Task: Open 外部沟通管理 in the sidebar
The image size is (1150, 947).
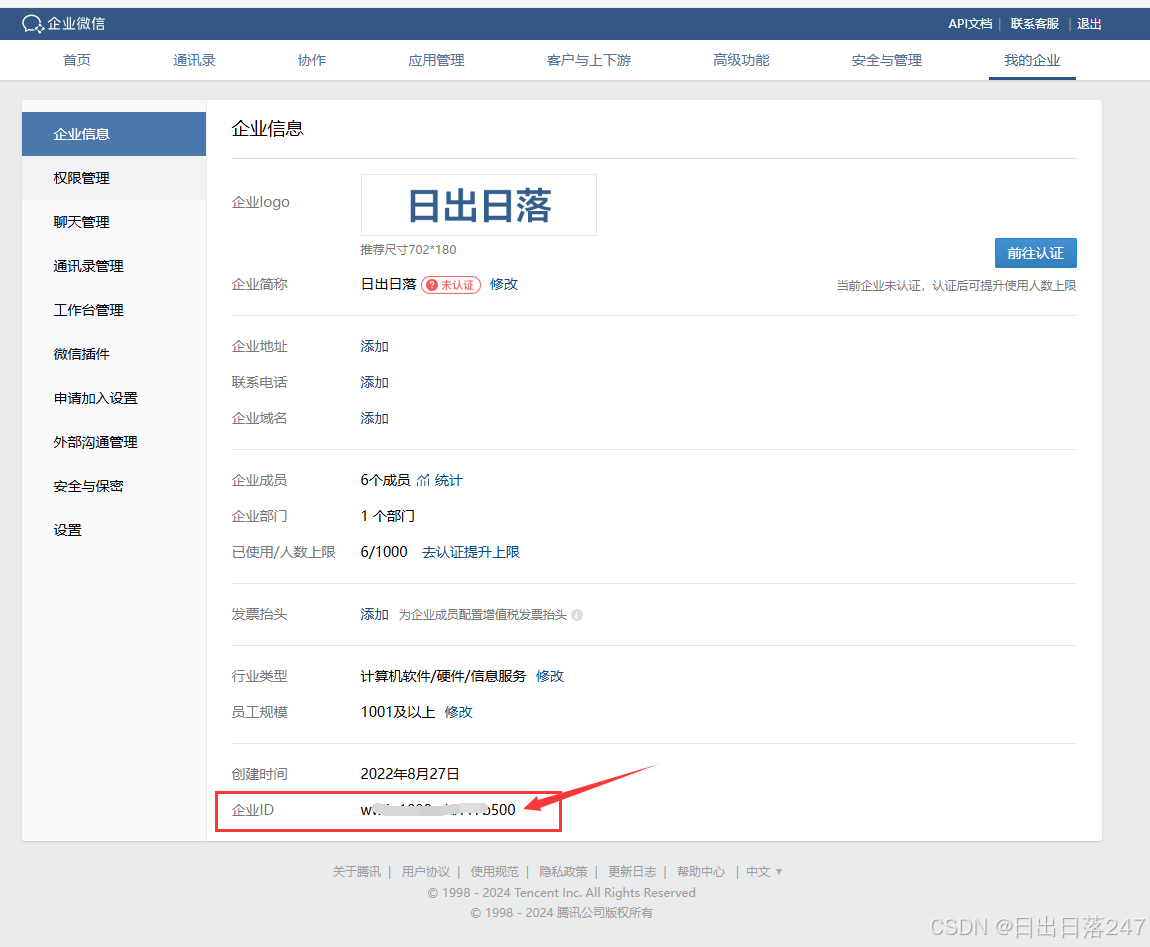Action: (x=114, y=442)
